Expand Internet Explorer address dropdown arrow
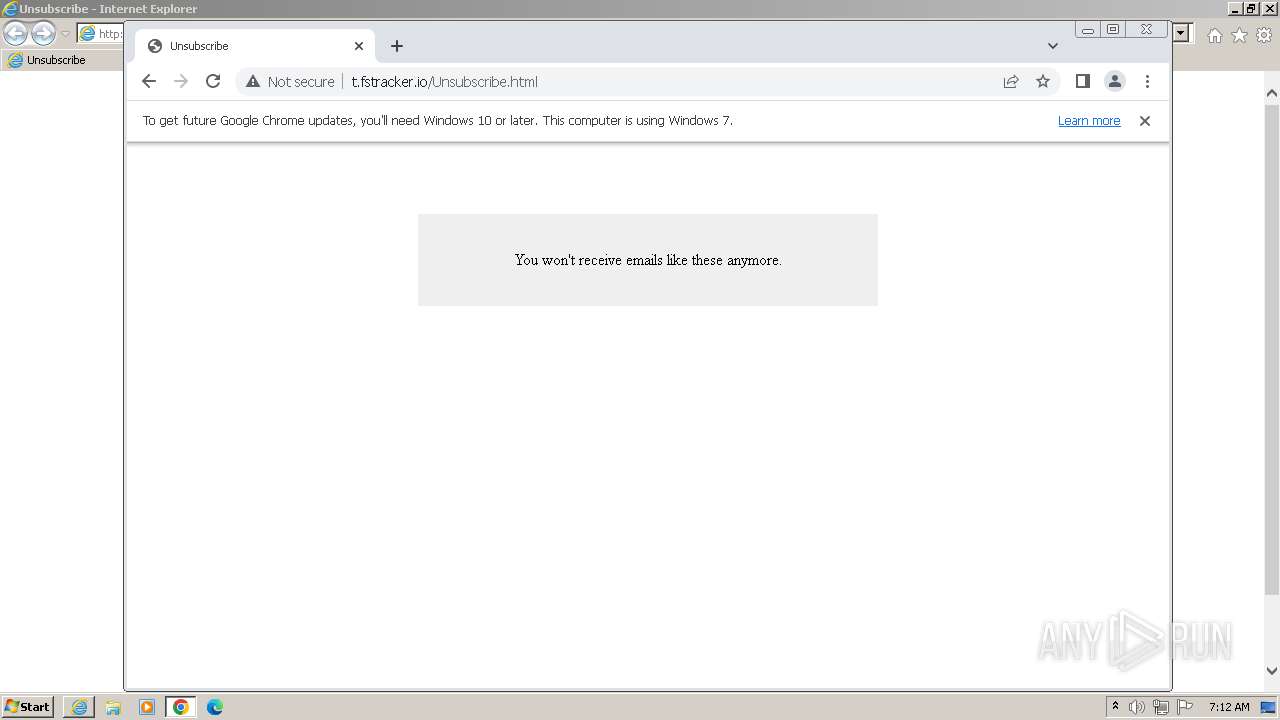Viewport: 1280px width, 720px height. (x=1181, y=34)
